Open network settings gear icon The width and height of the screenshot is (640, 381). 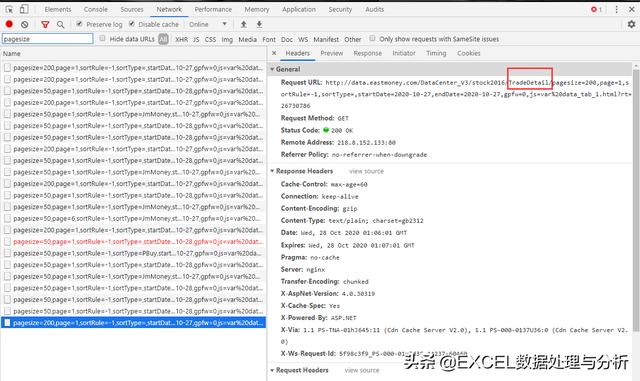tap(631, 24)
